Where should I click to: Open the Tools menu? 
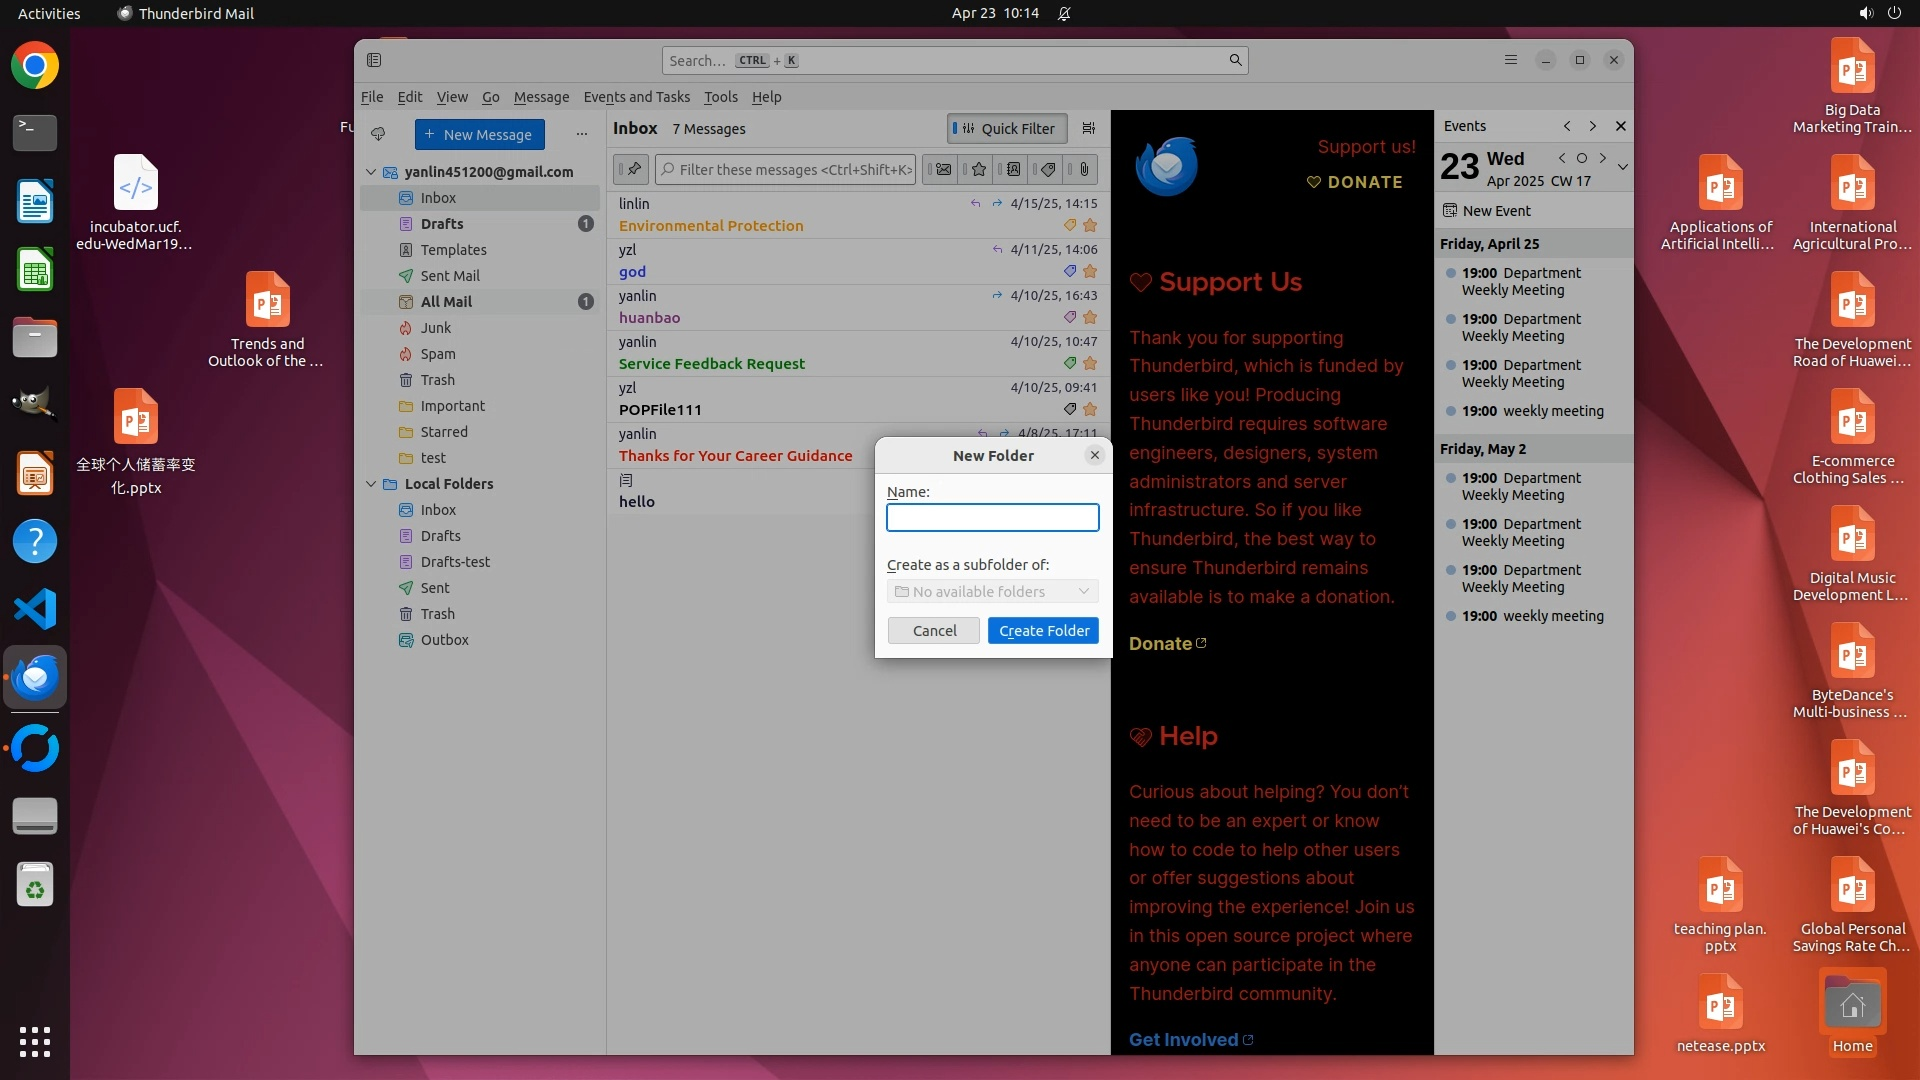pyautogui.click(x=720, y=97)
